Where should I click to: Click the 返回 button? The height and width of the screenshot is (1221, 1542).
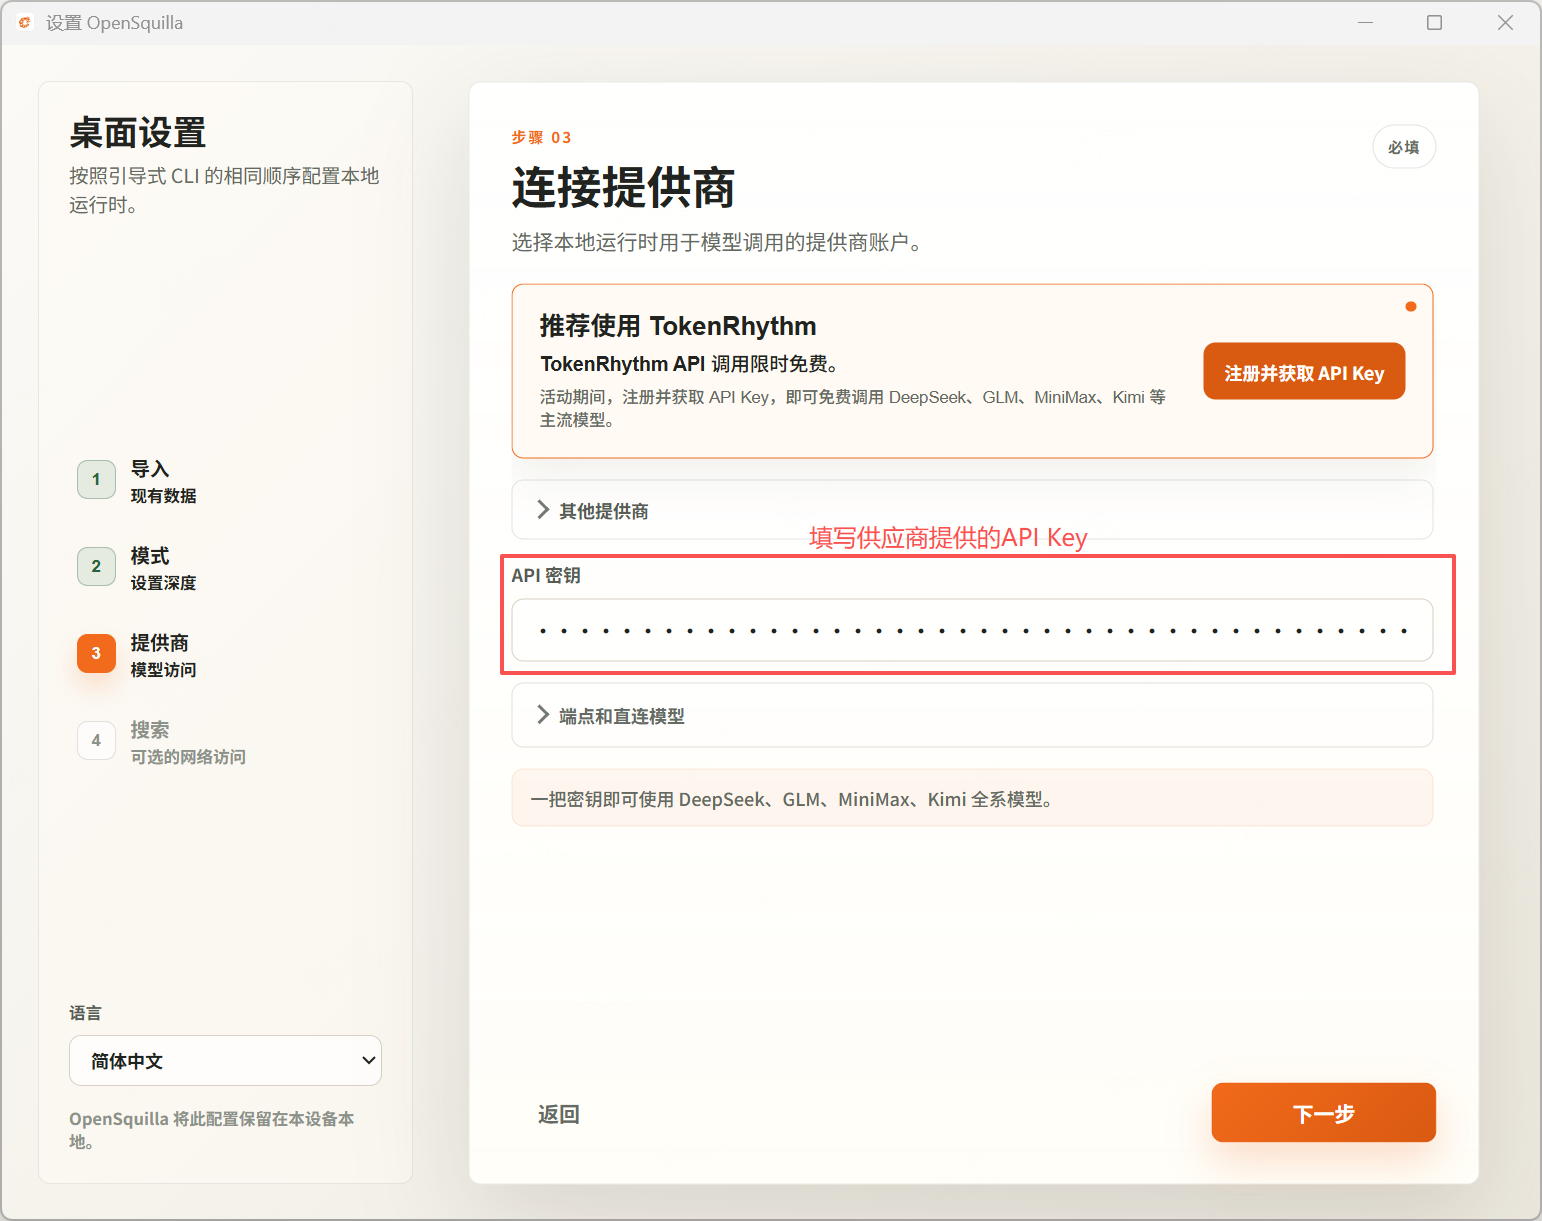(558, 1114)
